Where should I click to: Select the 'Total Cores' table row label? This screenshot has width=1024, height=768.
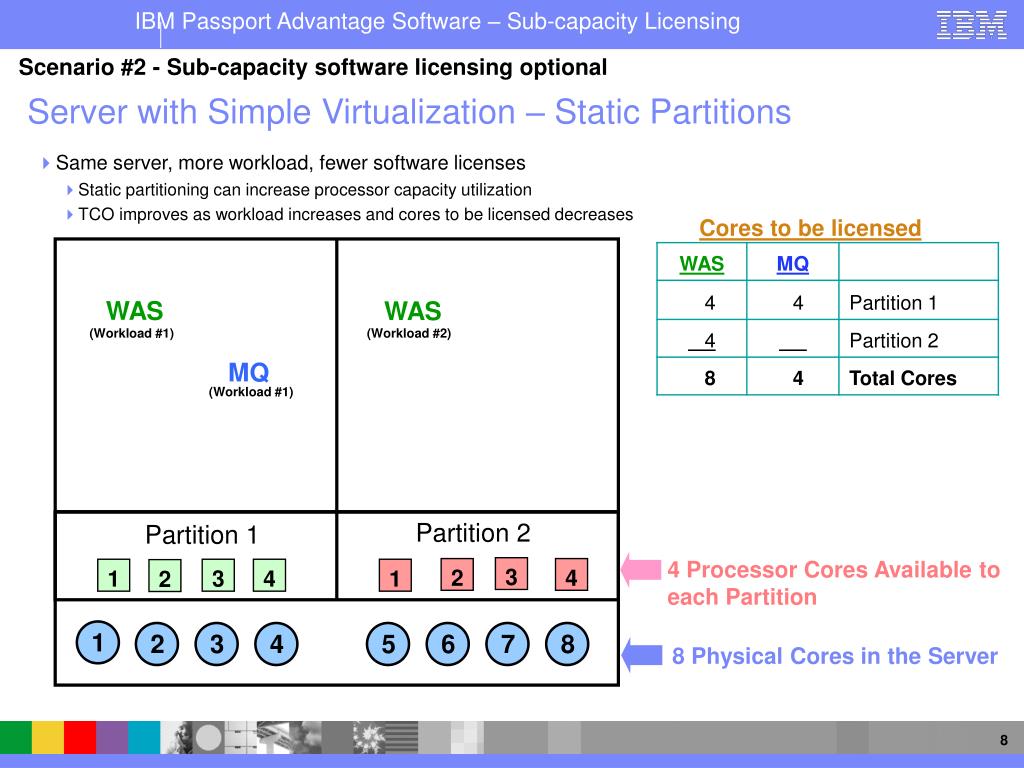click(903, 378)
